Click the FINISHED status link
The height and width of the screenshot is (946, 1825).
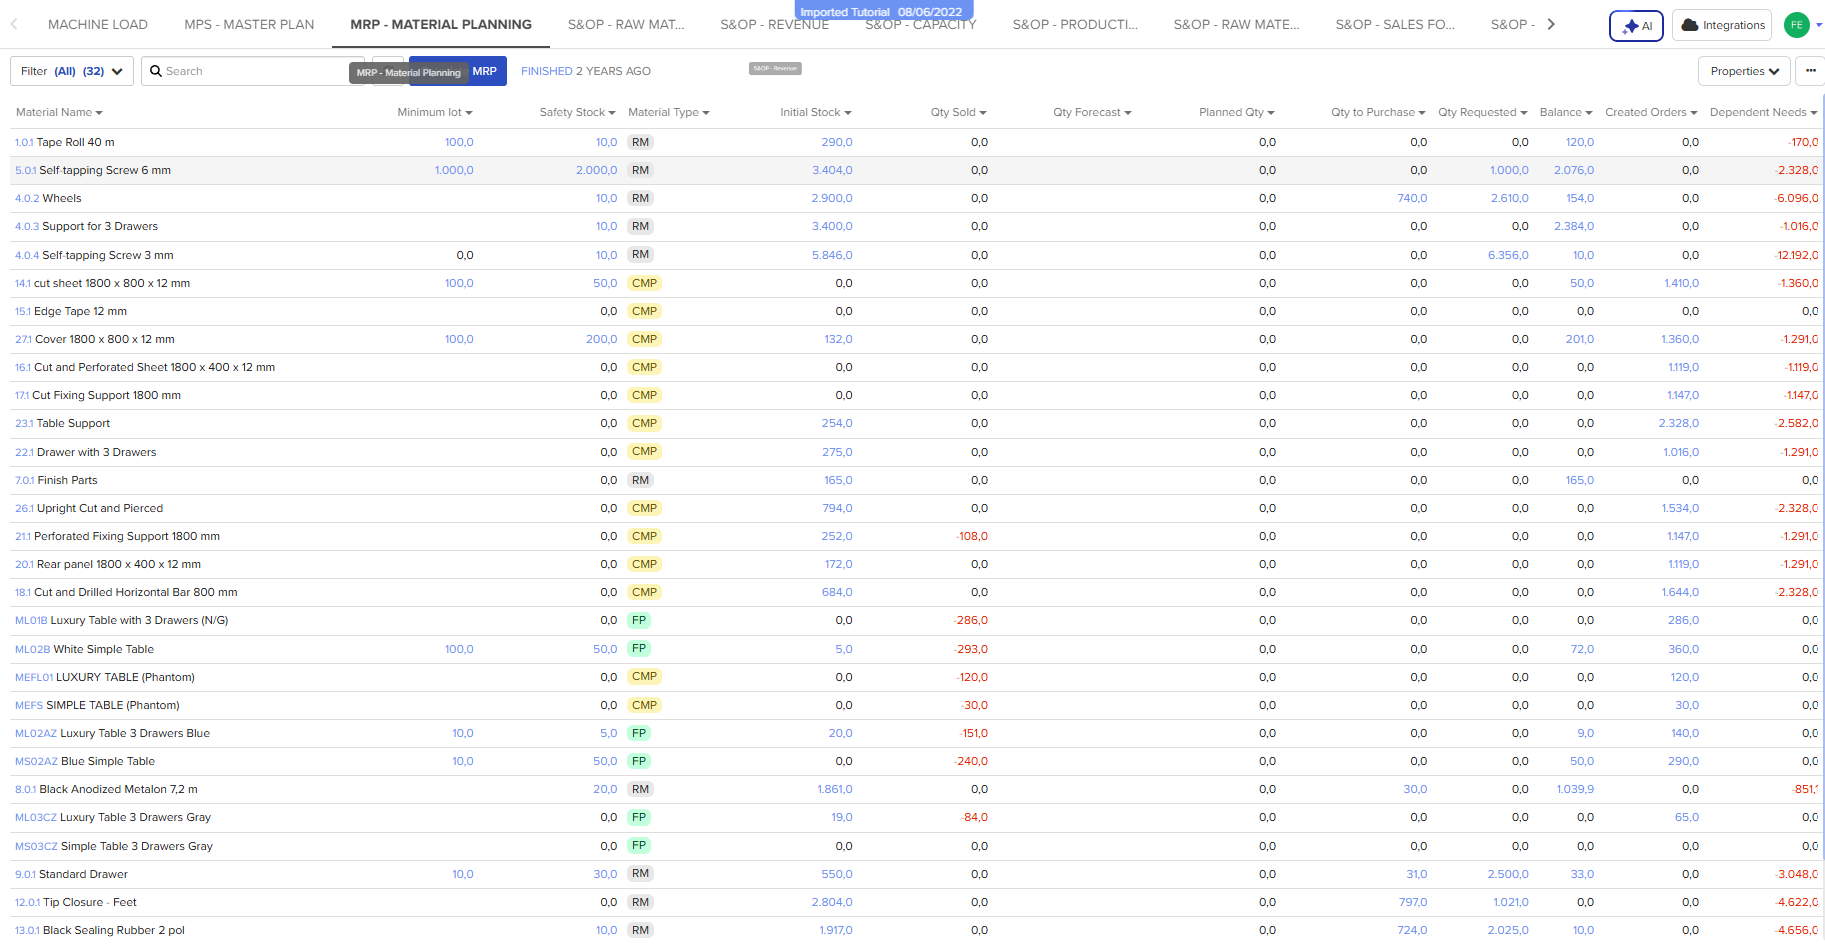[x=546, y=71]
